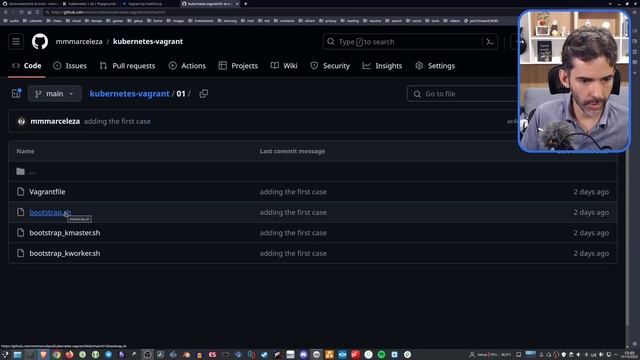Click the GitHub Octocat logo
The width and height of the screenshot is (640, 360).
coord(40,42)
